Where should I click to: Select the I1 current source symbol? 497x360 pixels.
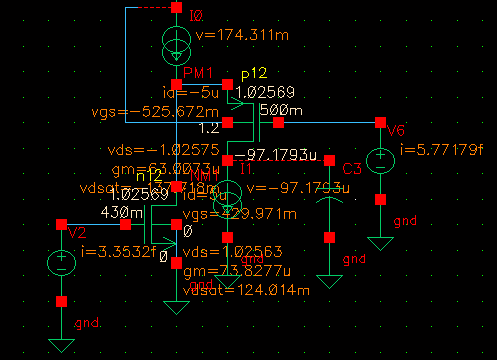[x=227, y=199]
